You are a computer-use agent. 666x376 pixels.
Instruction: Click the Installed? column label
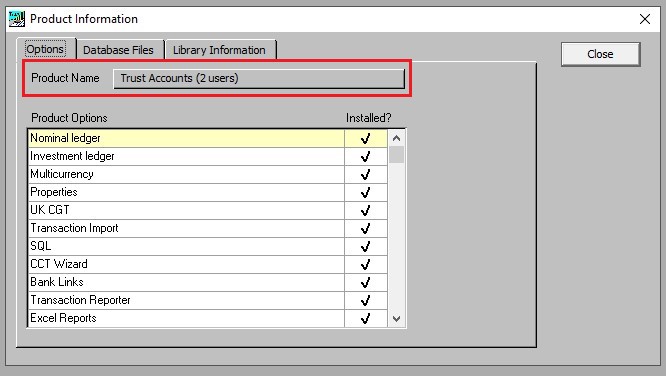coord(369,118)
